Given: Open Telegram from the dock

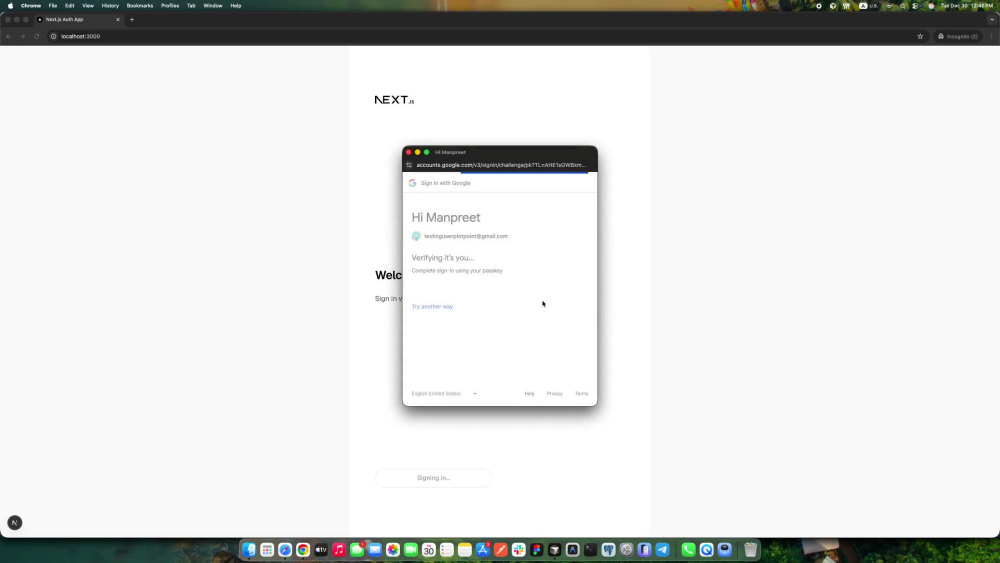Looking at the screenshot, I should click(663, 550).
